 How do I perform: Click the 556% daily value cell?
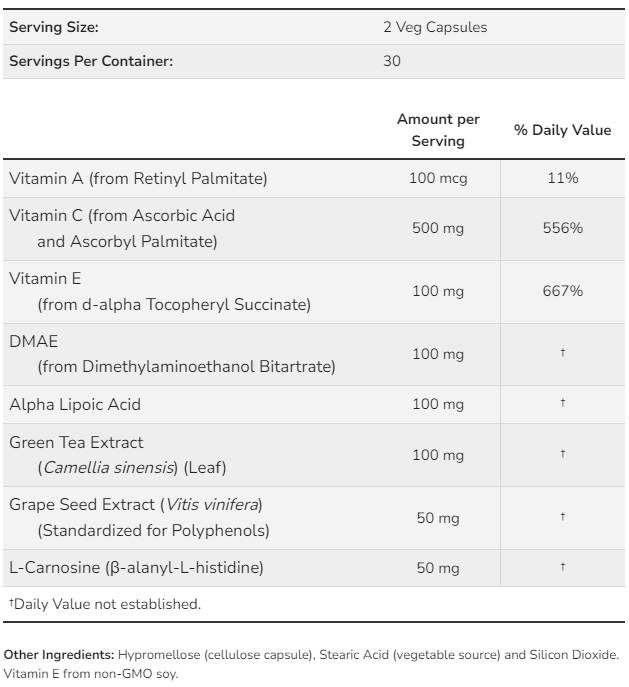click(562, 228)
